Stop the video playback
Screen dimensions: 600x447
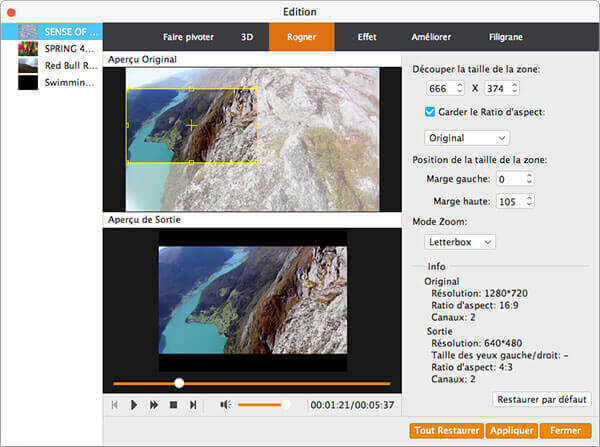click(x=173, y=405)
